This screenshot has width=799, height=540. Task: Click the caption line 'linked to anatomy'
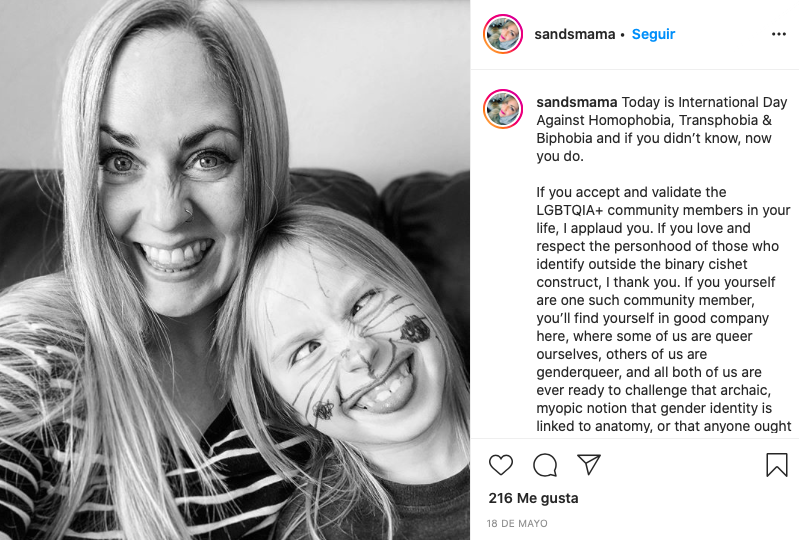[x=663, y=426]
